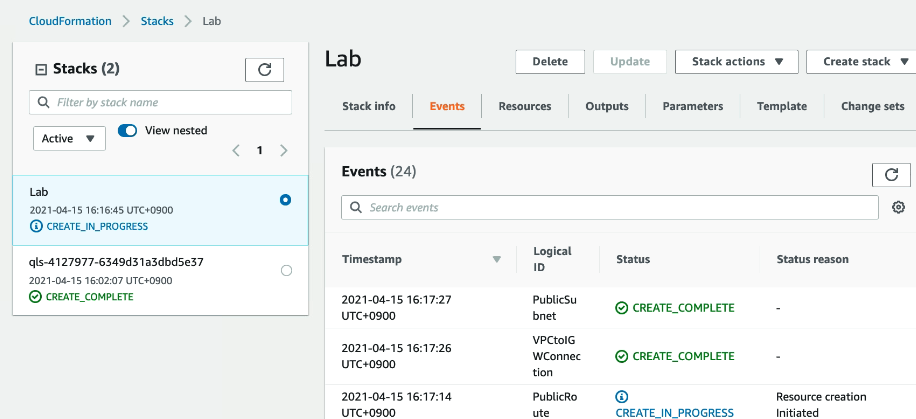Open the Active filter dropdown
This screenshot has height=419, width=916.
(x=69, y=138)
